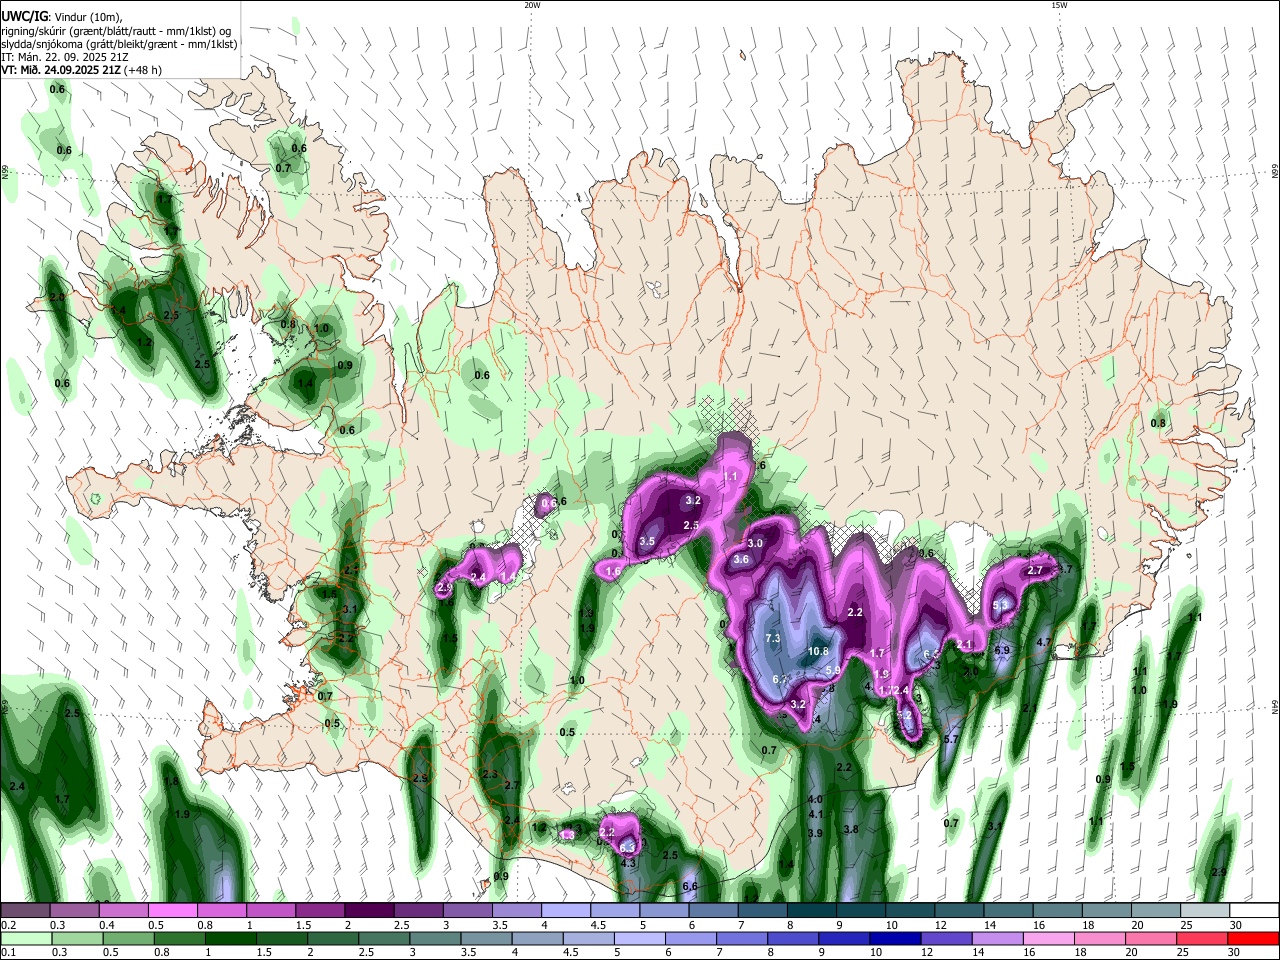
Task: Pick the dull mauve swatch starting the snow legend
Action: pyautogui.click(x=25, y=910)
